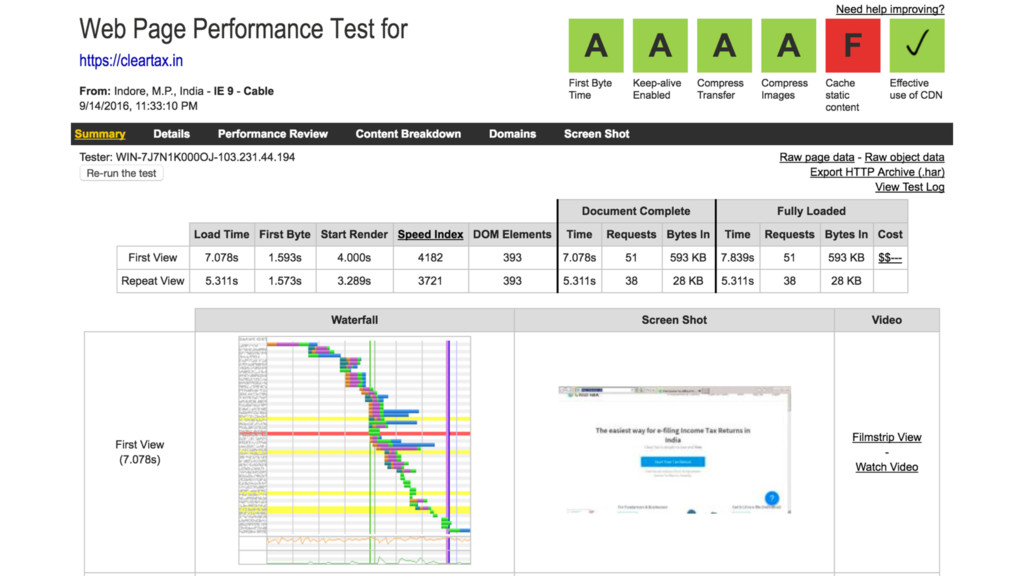The height and width of the screenshot is (576, 1024).
Task: Click the Repeat View row label
Action: tap(153, 281)
